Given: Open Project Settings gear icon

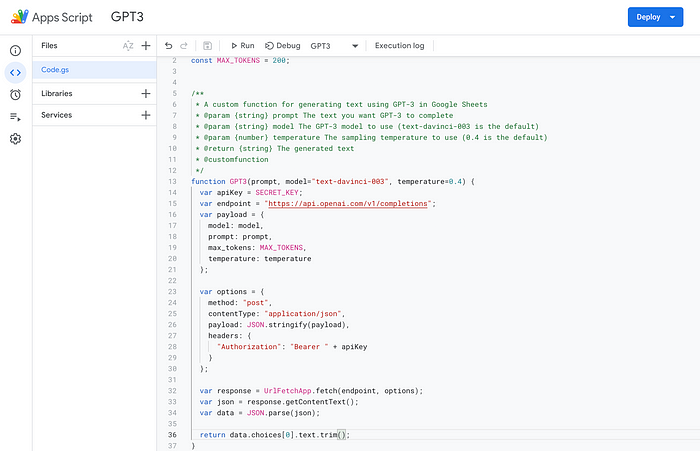Looking at the screenshot, I should tap(15, 139).
